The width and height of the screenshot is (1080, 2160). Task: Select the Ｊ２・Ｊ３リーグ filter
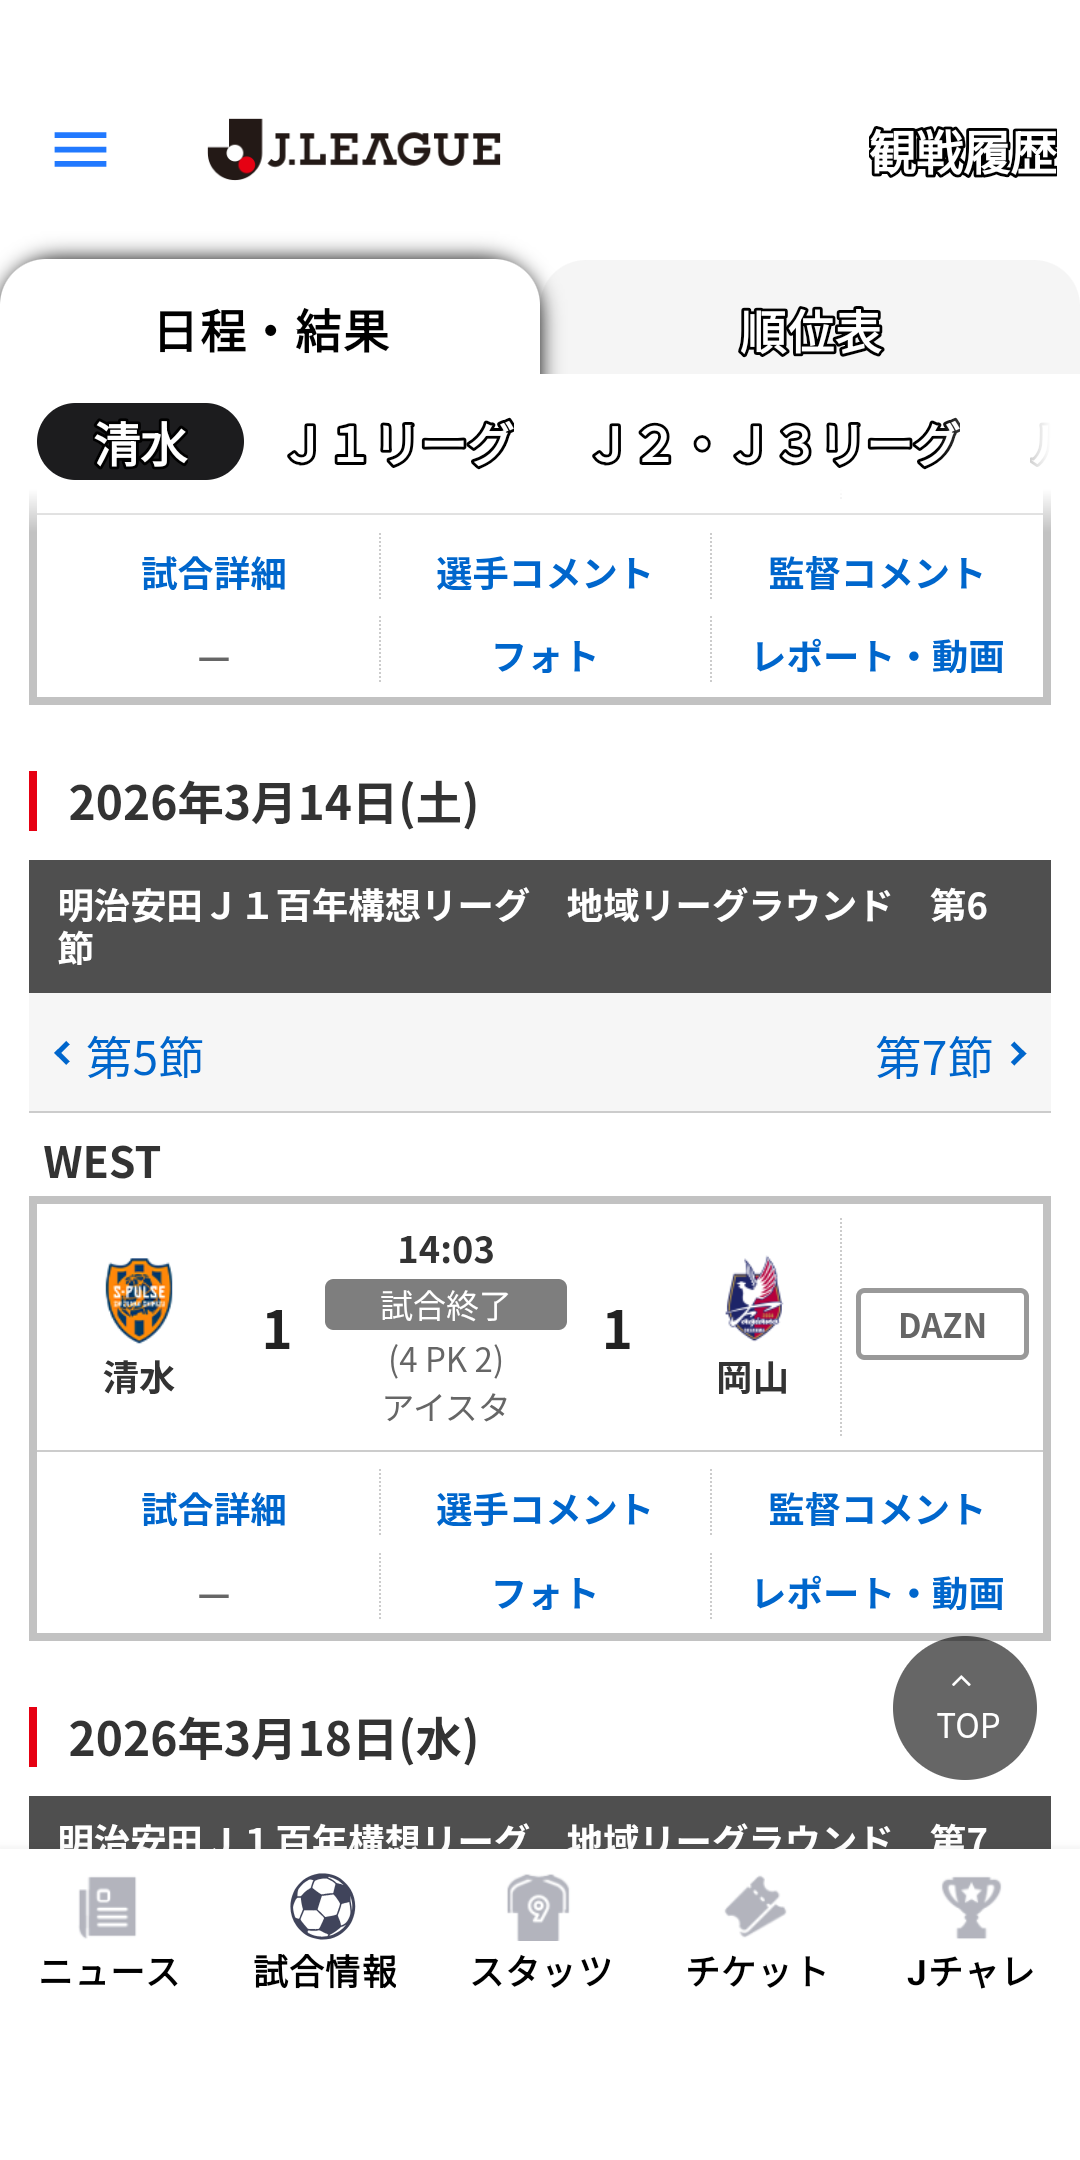point(775,443)
